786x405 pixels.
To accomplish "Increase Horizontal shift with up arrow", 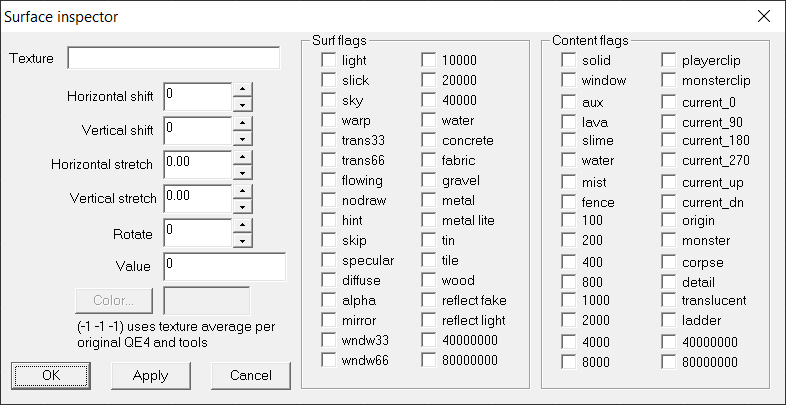I will pyautogui.click(x=242, y=90).
